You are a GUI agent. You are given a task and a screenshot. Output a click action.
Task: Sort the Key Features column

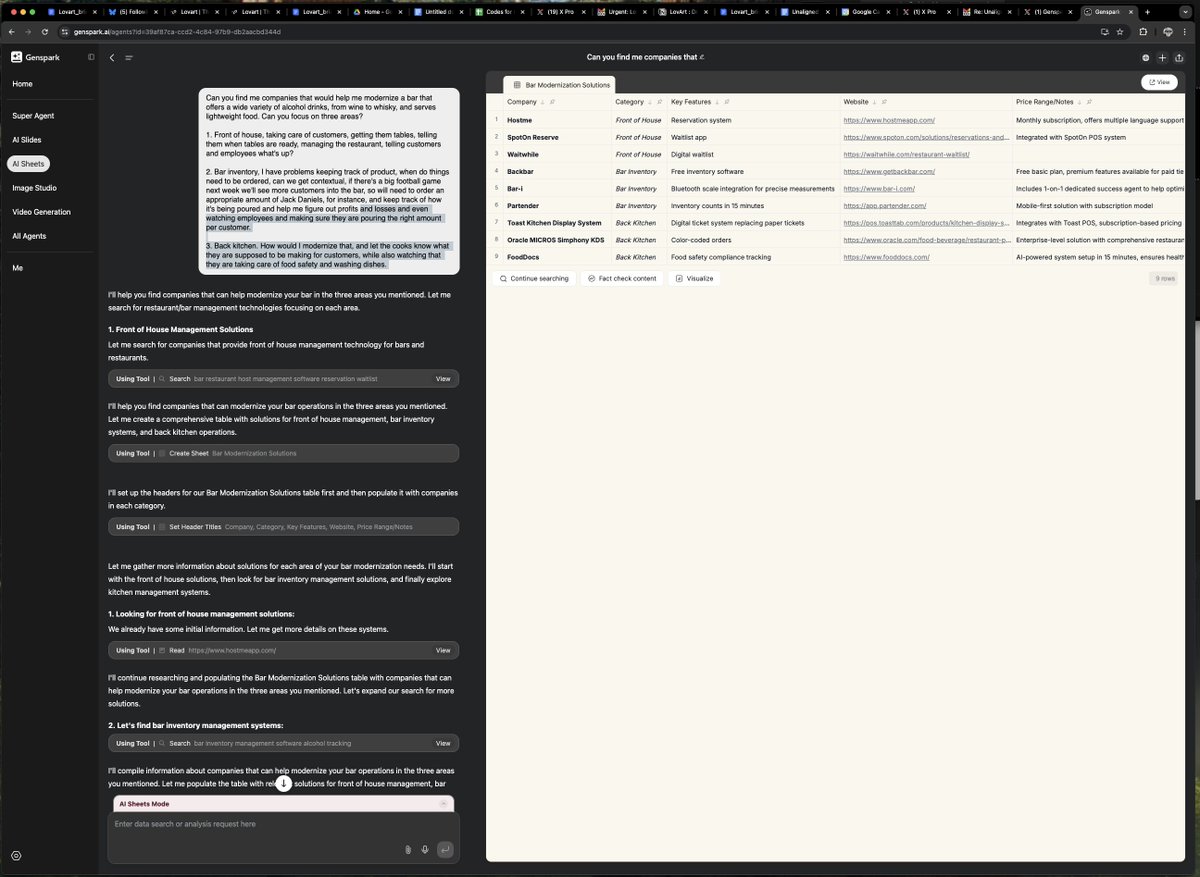point(717,102)
